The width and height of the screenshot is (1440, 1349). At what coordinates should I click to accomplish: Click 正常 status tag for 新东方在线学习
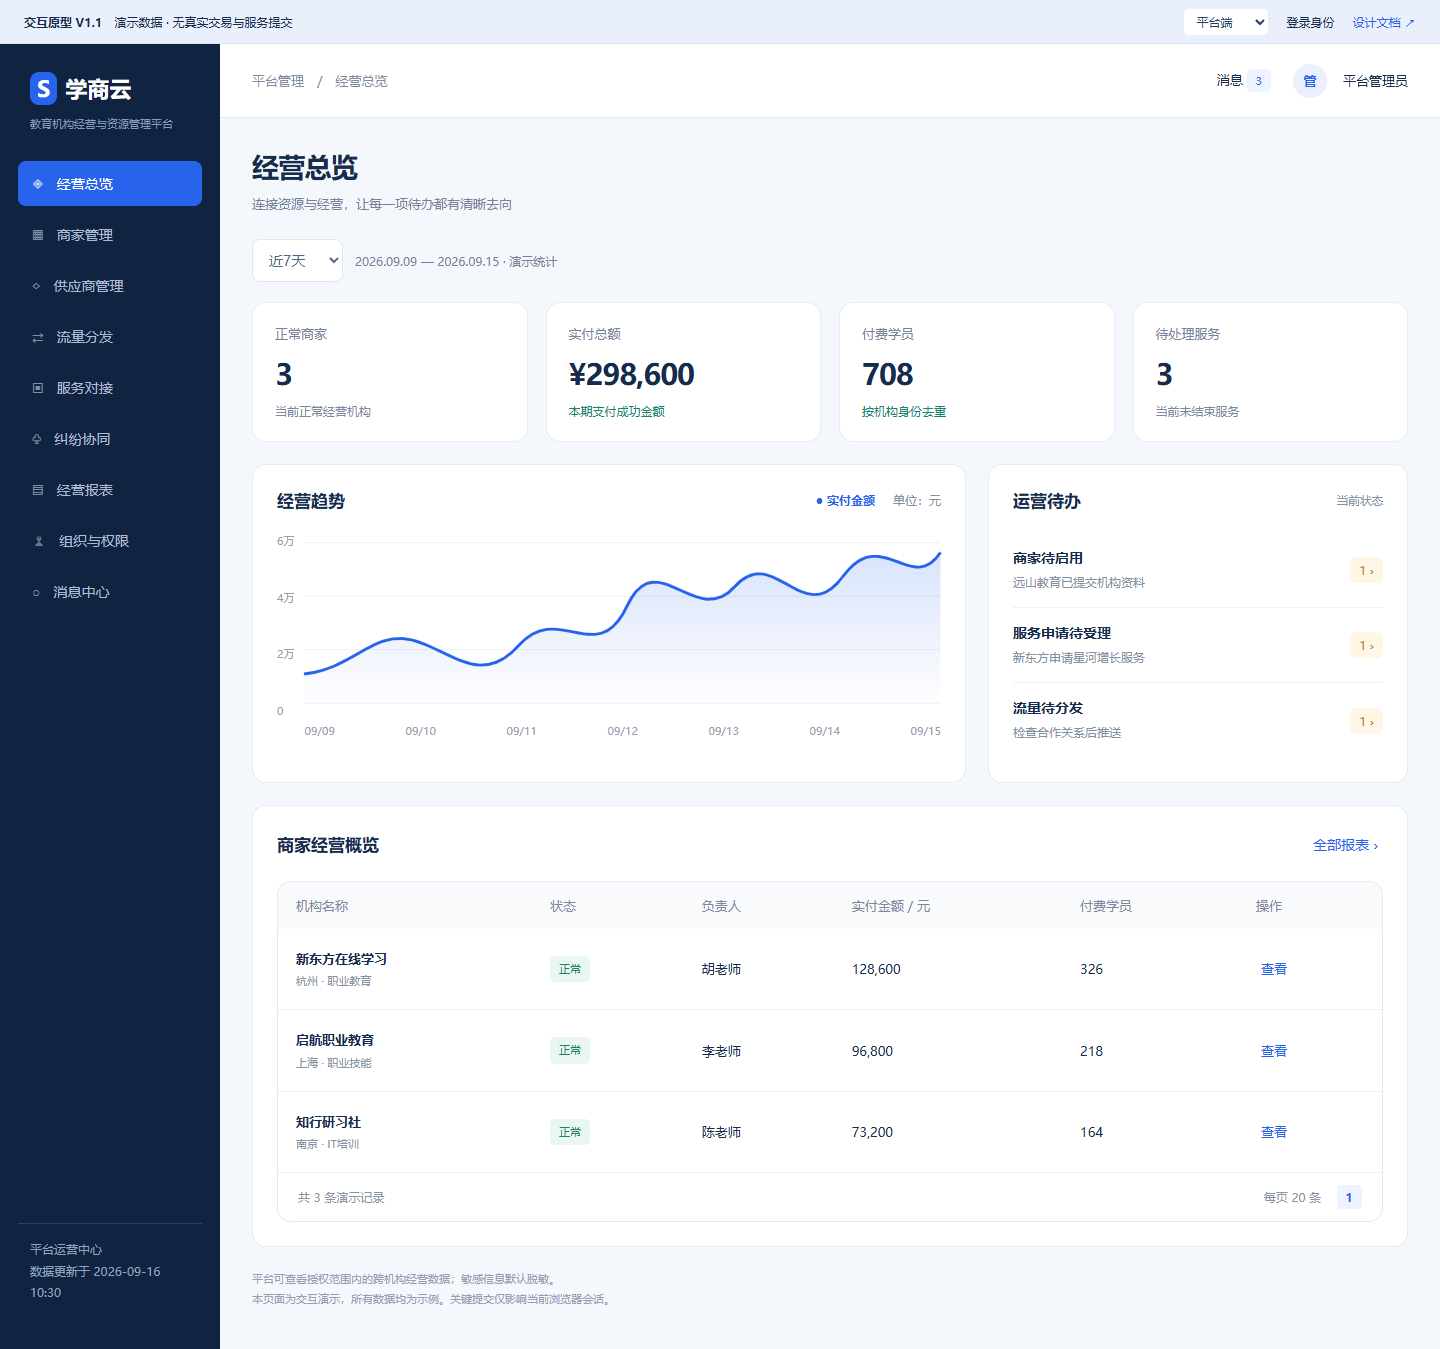570,969
